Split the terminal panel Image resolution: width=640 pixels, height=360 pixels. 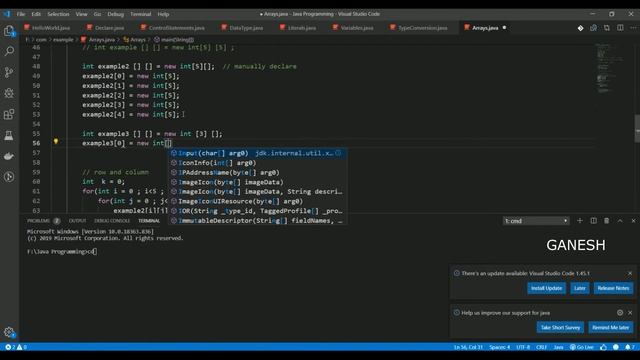coord(593,221)
